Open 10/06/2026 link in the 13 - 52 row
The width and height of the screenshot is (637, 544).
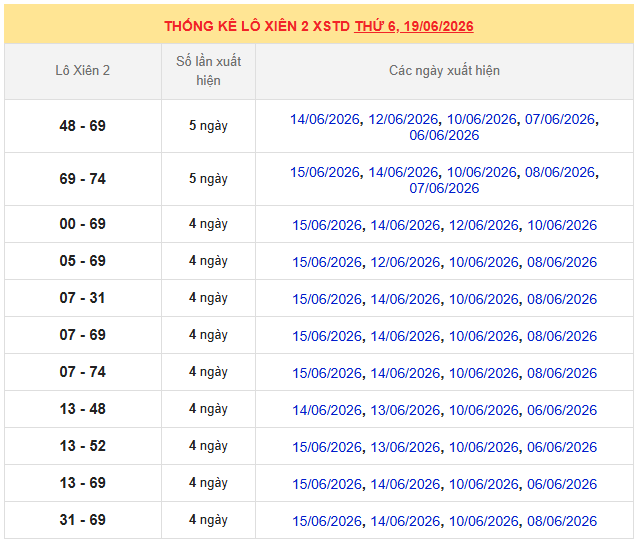(484, 447)
